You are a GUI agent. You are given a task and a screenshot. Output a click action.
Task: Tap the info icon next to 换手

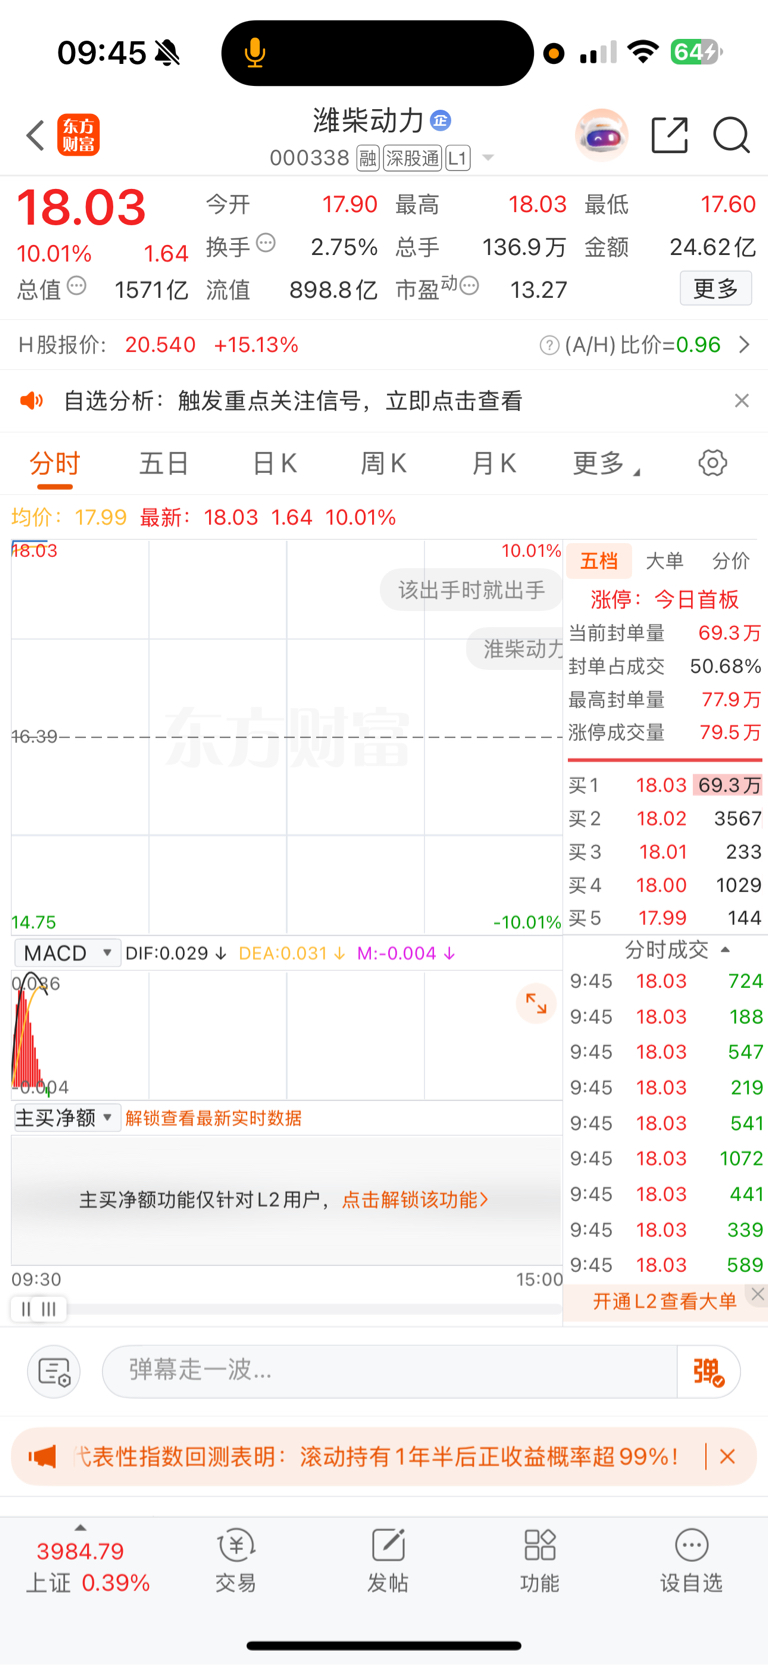click(x=265, y=242)
